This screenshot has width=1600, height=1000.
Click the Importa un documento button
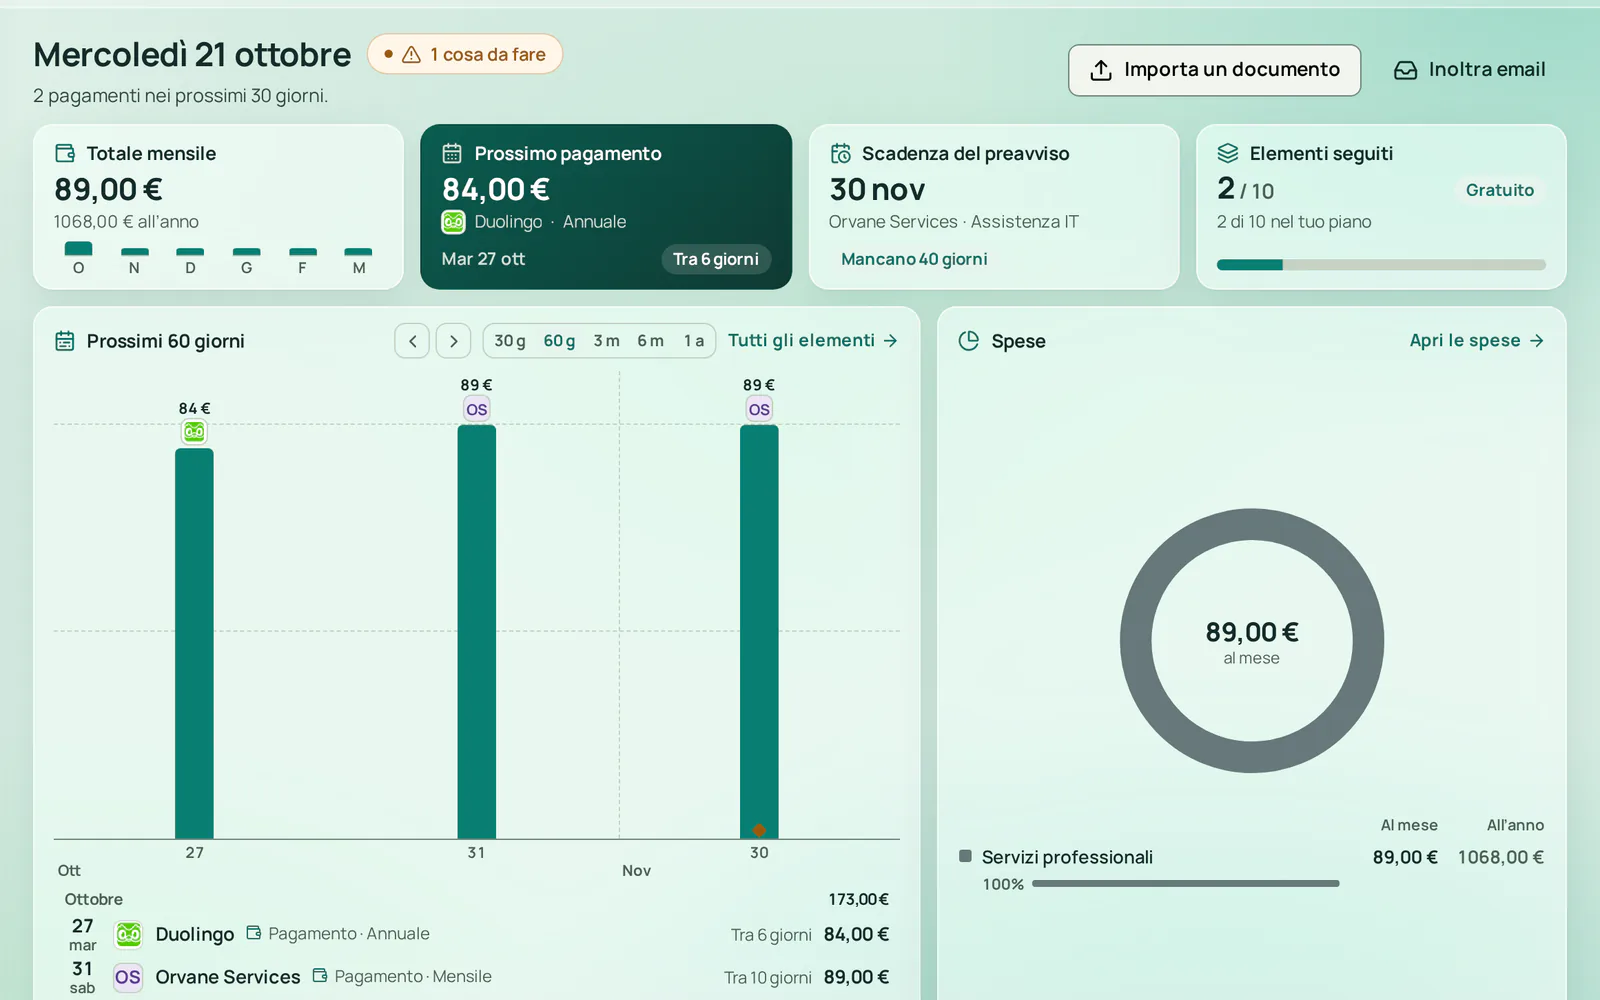[1214, 70]
